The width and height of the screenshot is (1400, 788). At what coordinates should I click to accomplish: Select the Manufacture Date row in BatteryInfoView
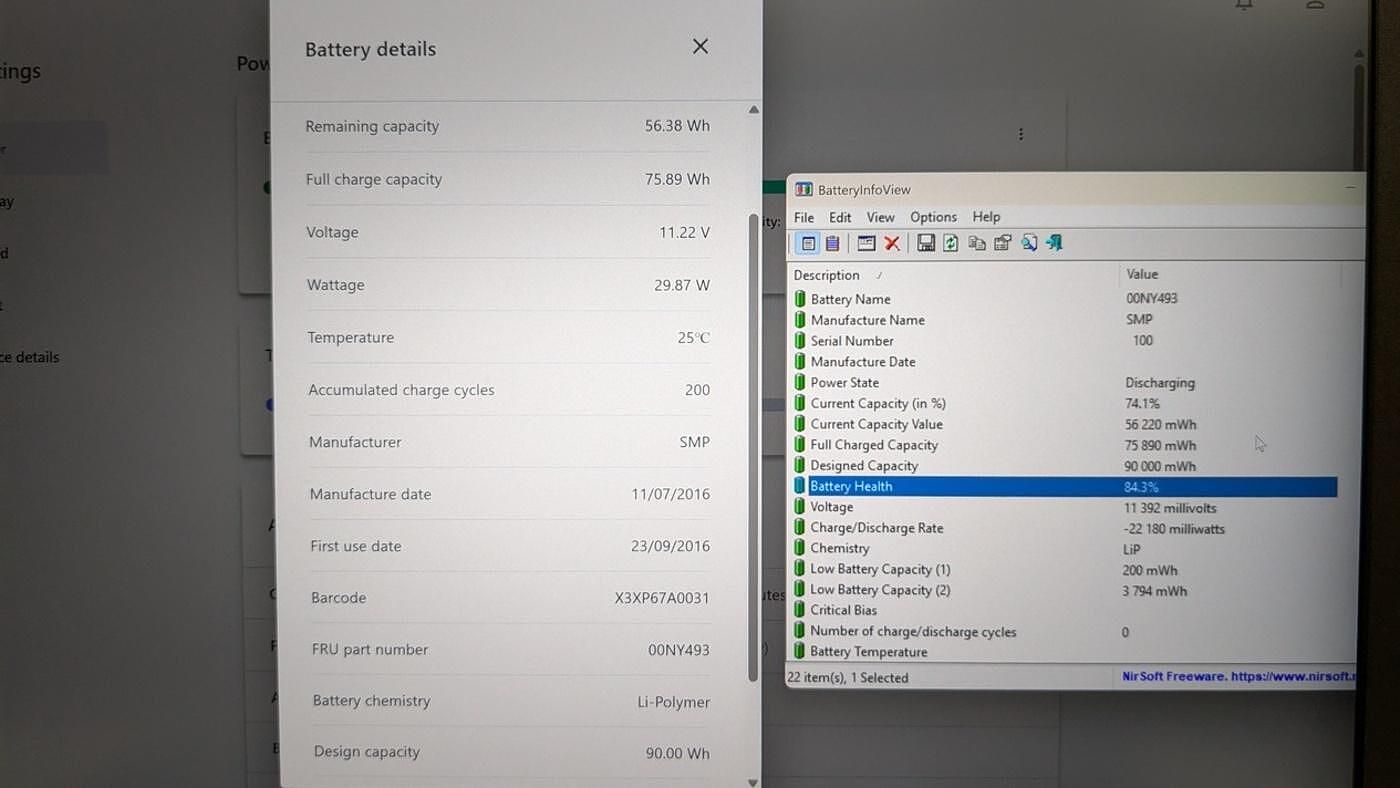[x=1064, y=362]
